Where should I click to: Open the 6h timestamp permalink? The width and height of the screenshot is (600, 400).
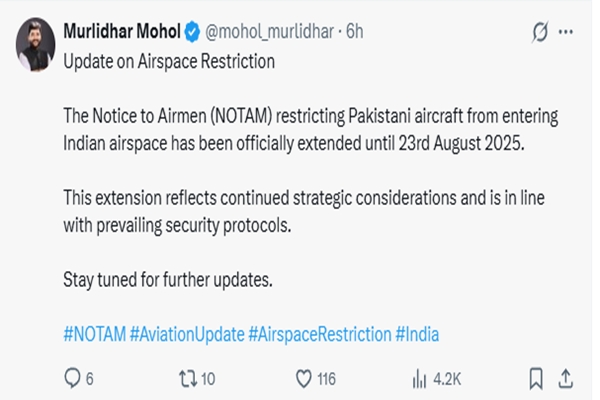[x=354, y=32]
